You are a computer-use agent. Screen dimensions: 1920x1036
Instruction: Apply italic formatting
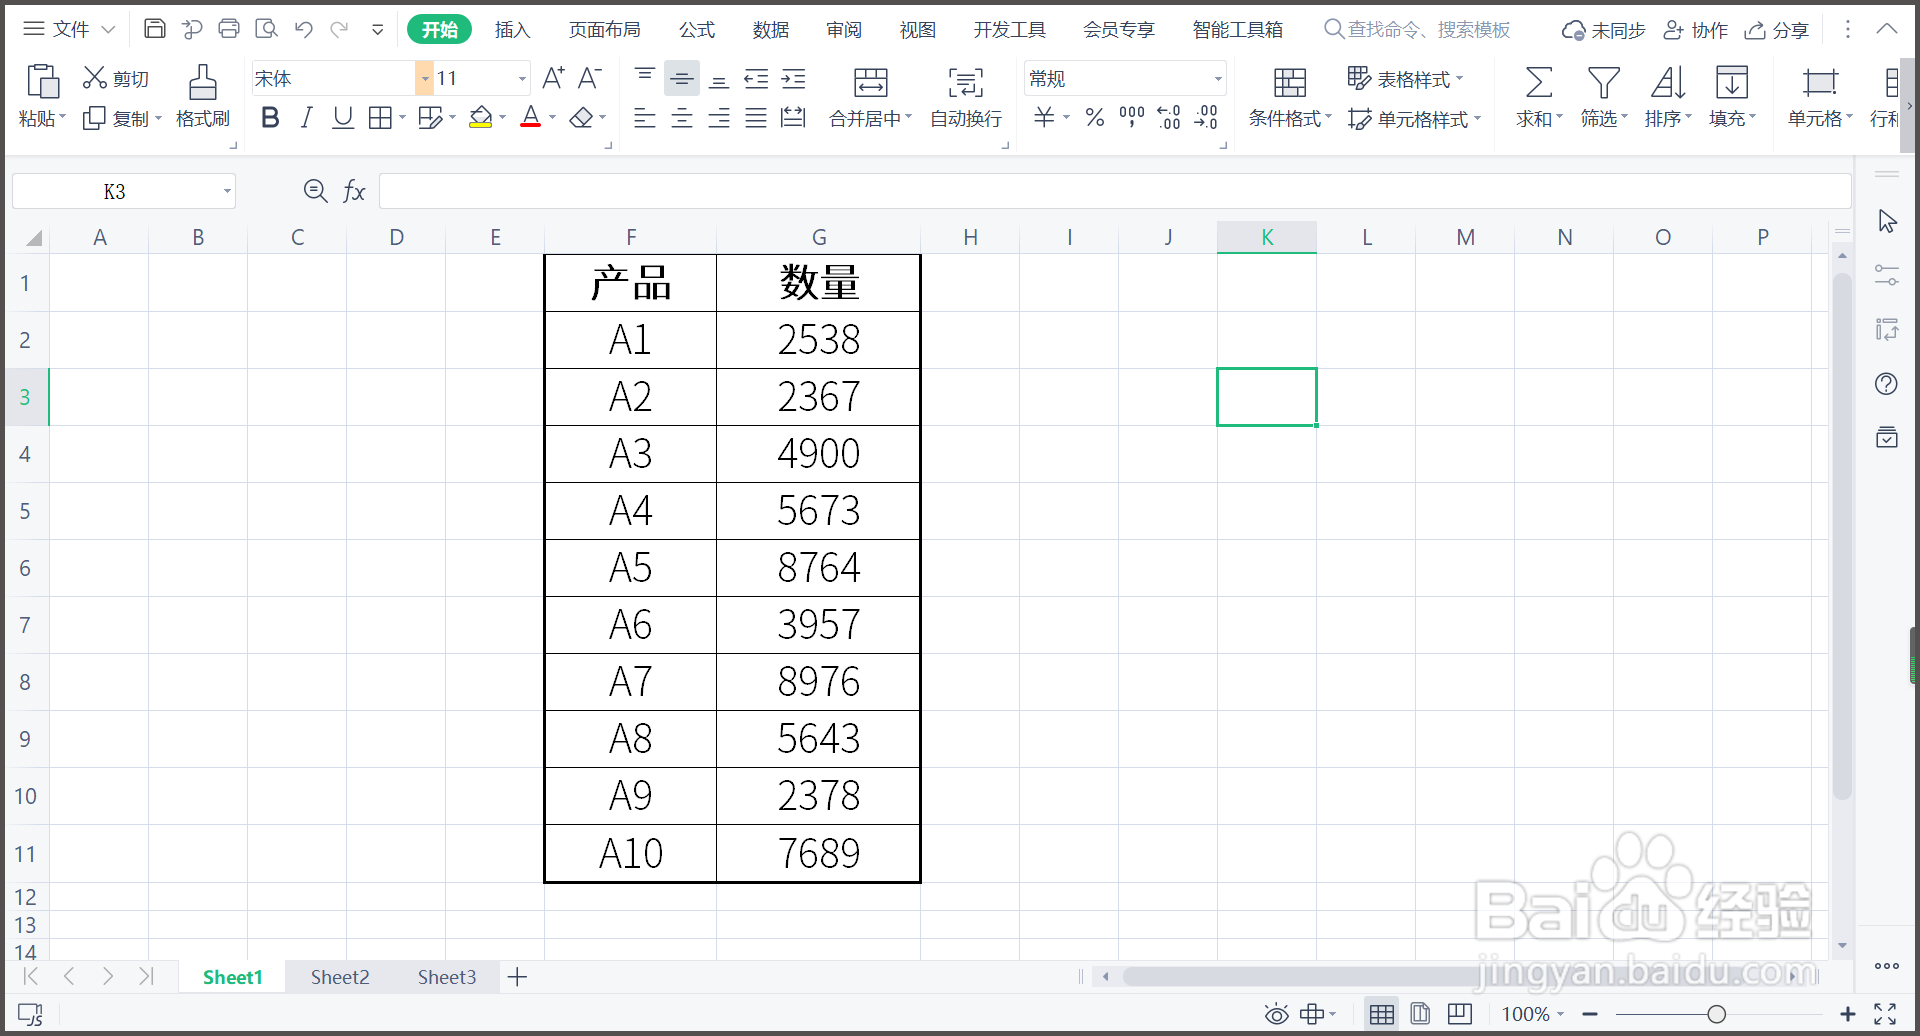click(x=306, y=117)
